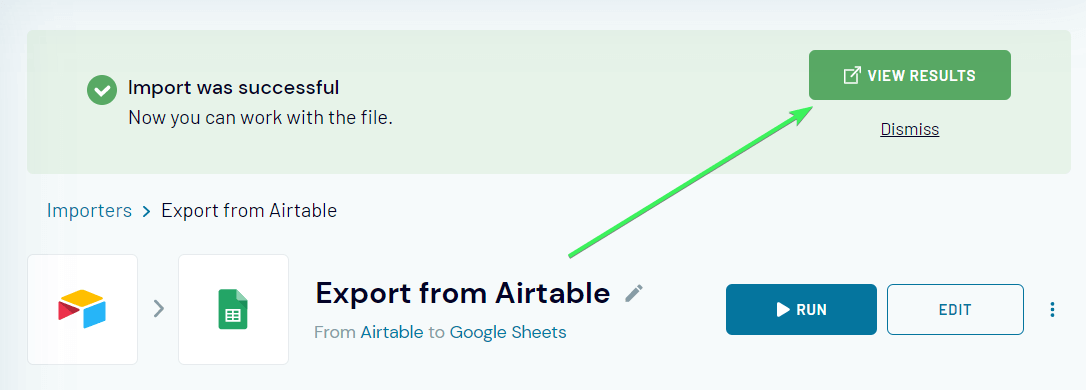Open the Airtable source link
Viewport: 1086px width, 390px height.
[x=391, y=333]
